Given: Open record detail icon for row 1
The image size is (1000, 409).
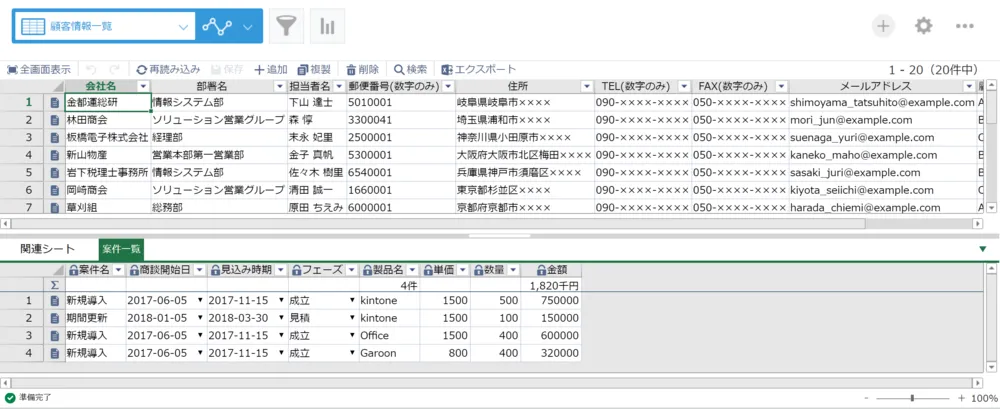Looking at the screenshot, I should pos(55,102).
